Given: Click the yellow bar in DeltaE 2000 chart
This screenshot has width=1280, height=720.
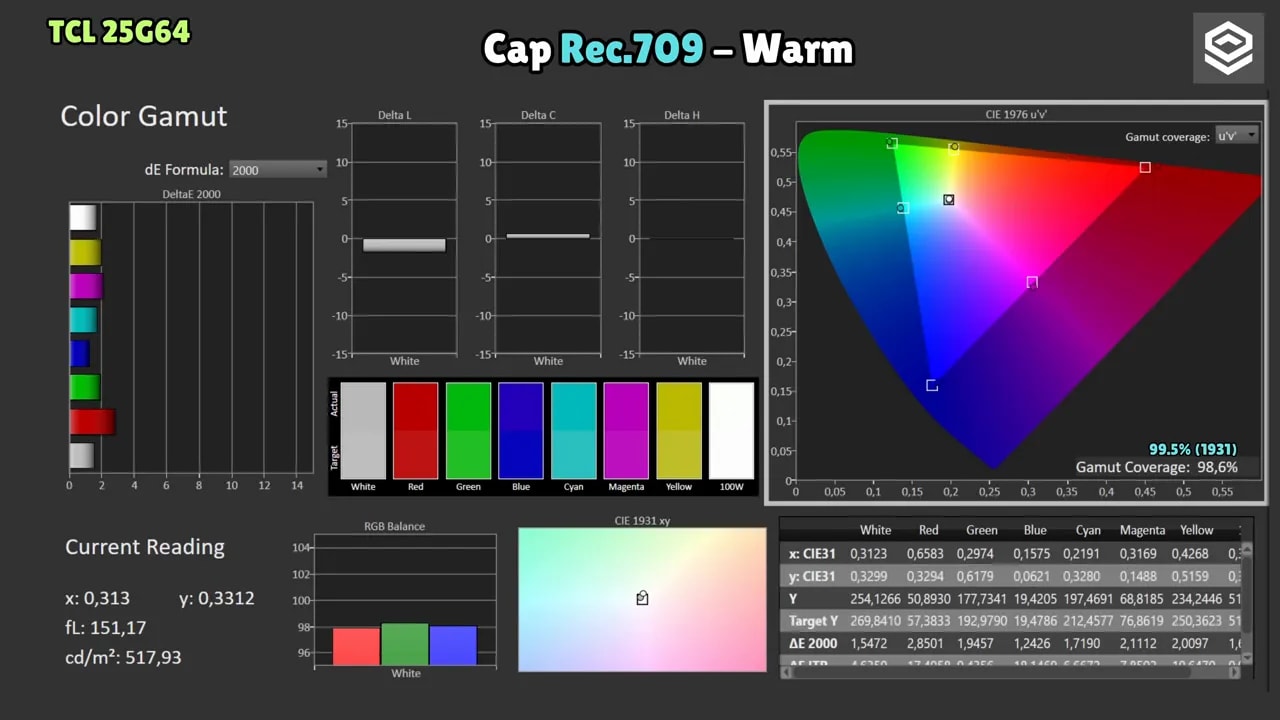Looking at the screenshot, I should (x=85, y=252).
